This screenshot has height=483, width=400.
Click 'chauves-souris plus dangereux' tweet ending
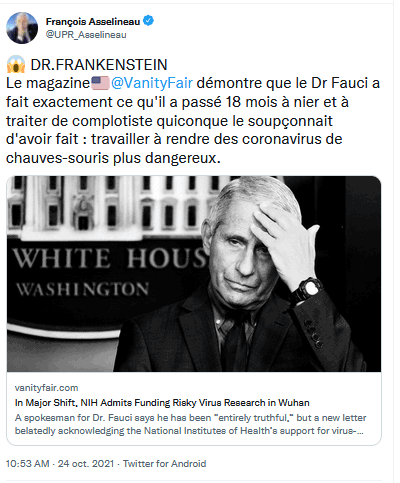[113, 158]
